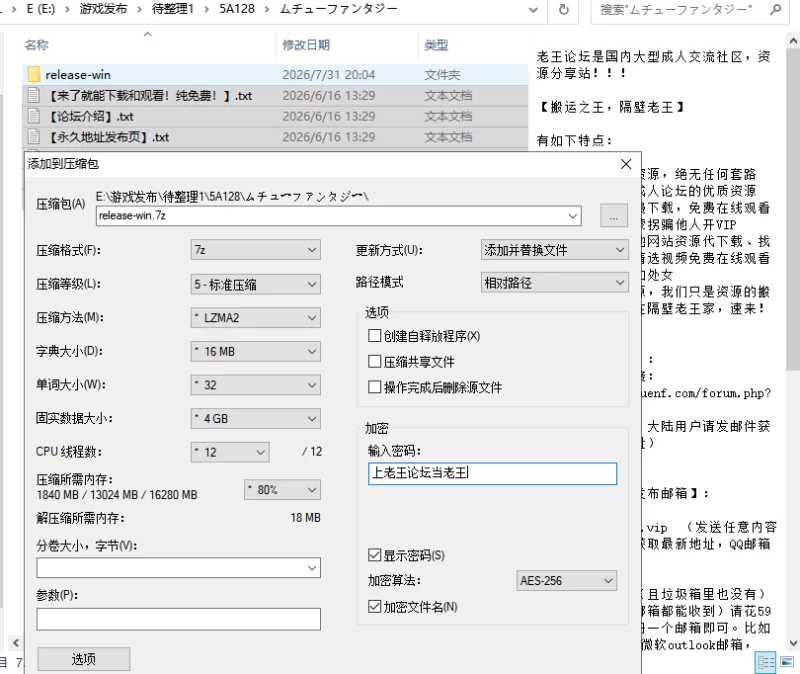This screenshot has width=800, height=674.
Task: Browse for archive location with the ... button
Action: click(x=614, y=216)
